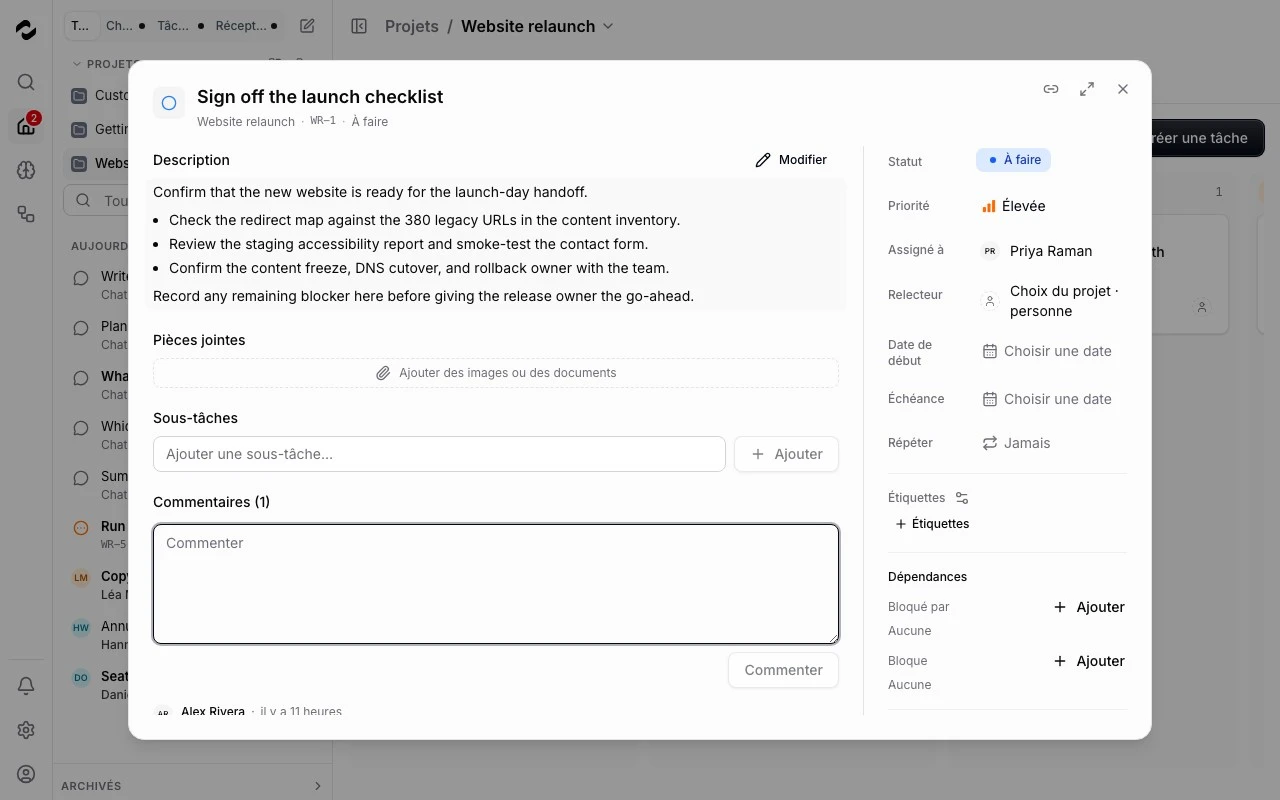Open label settings icon next to Étiquettes heading
Image resolution: width=1280 pixels, height=800 pixels.
pos(962,498)
